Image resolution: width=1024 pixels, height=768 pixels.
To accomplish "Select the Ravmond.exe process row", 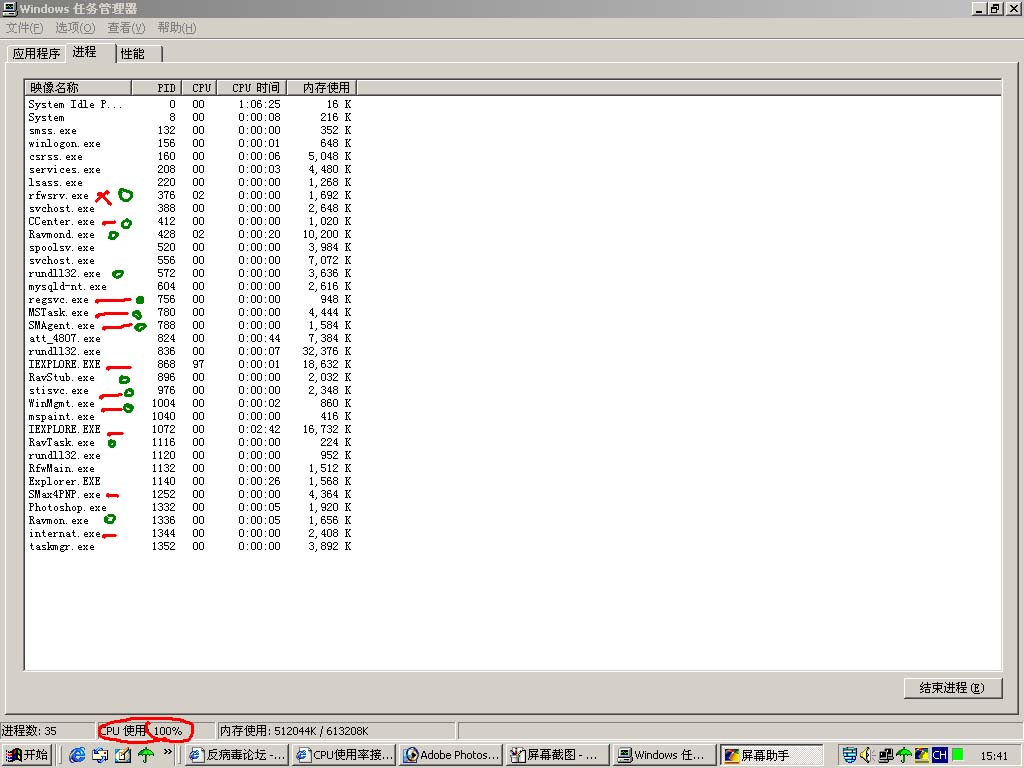I will point(190,234).
